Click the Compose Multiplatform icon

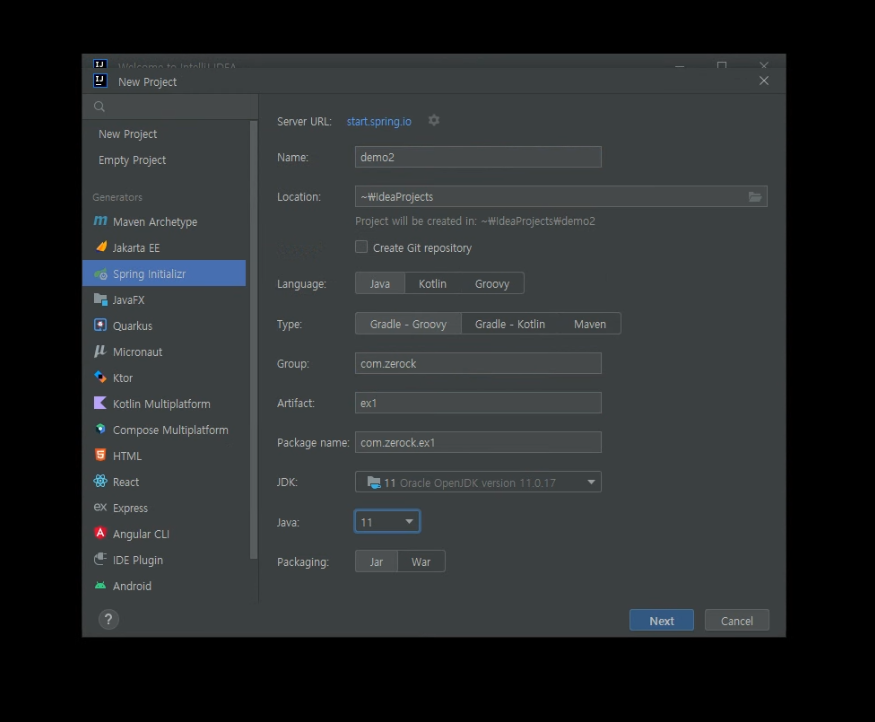tap(100, 430)
